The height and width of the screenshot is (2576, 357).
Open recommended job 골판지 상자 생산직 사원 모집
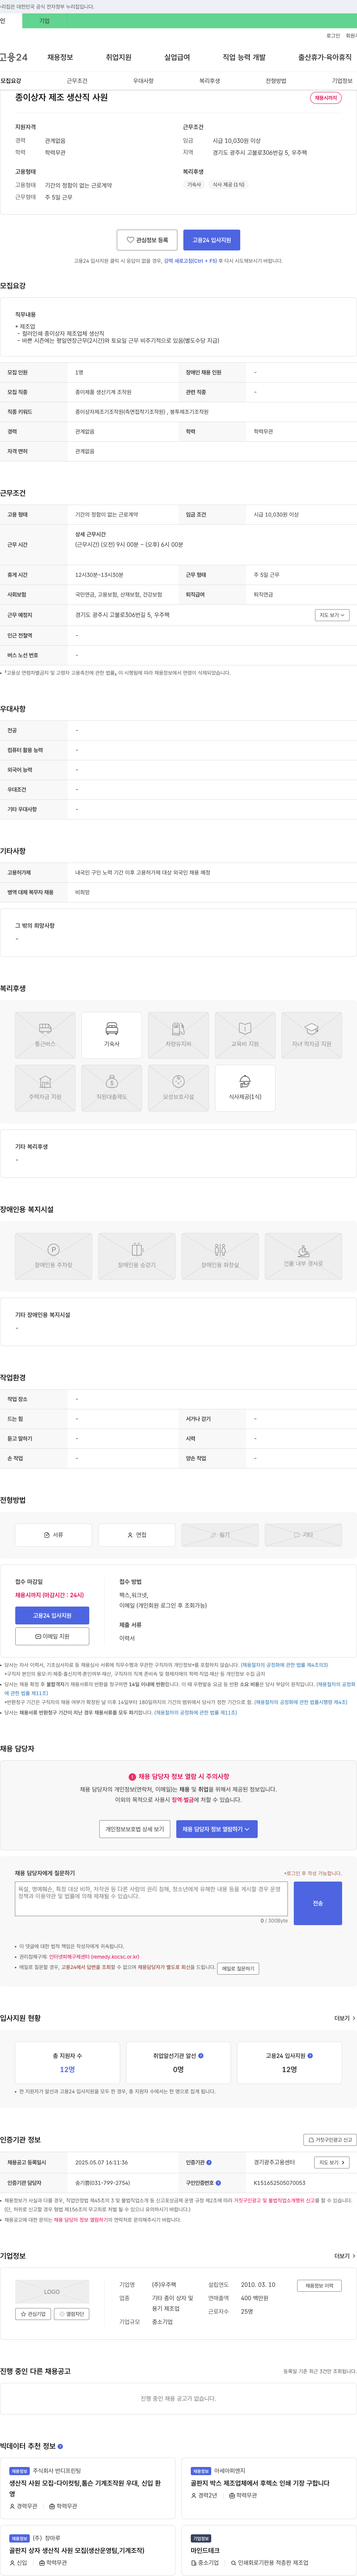tap(77, 2550)
